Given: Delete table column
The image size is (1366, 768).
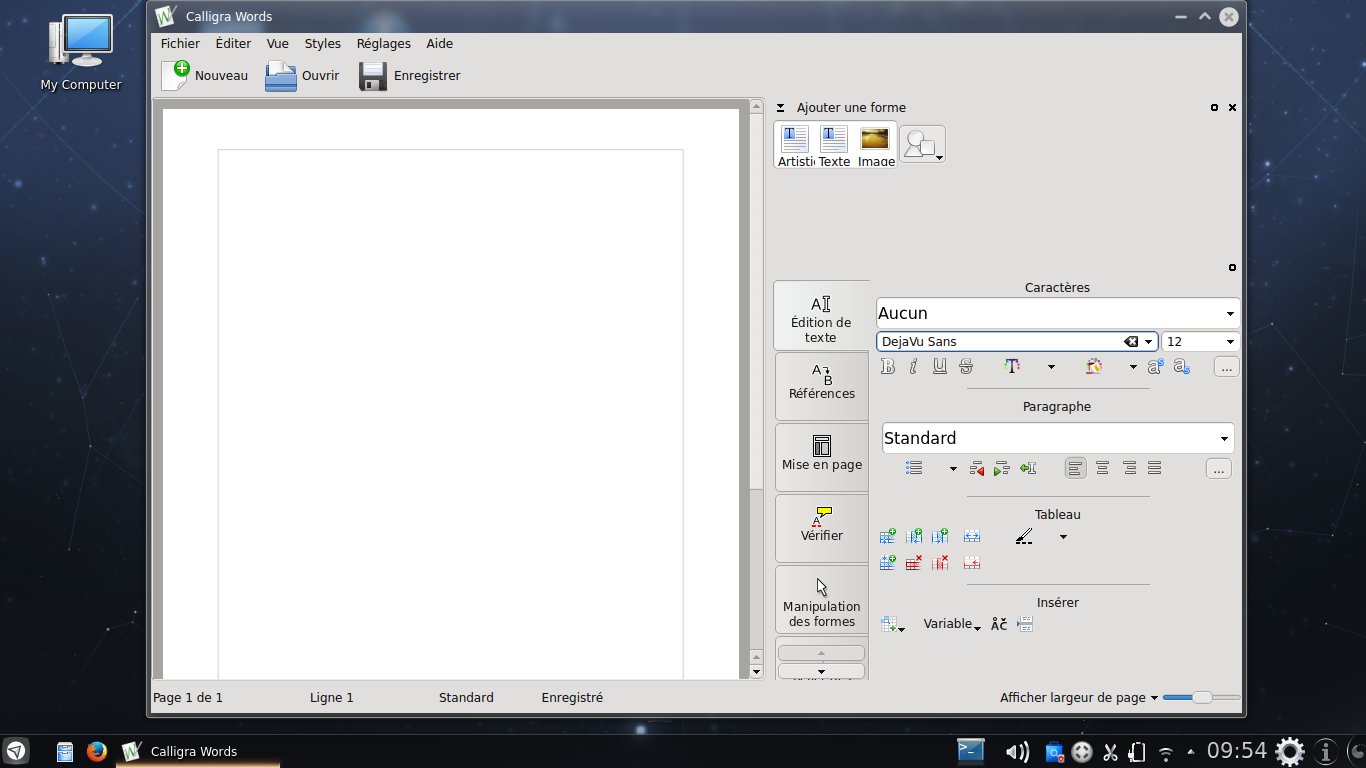Looking at the screenshot, I should [x=939, y=563].
